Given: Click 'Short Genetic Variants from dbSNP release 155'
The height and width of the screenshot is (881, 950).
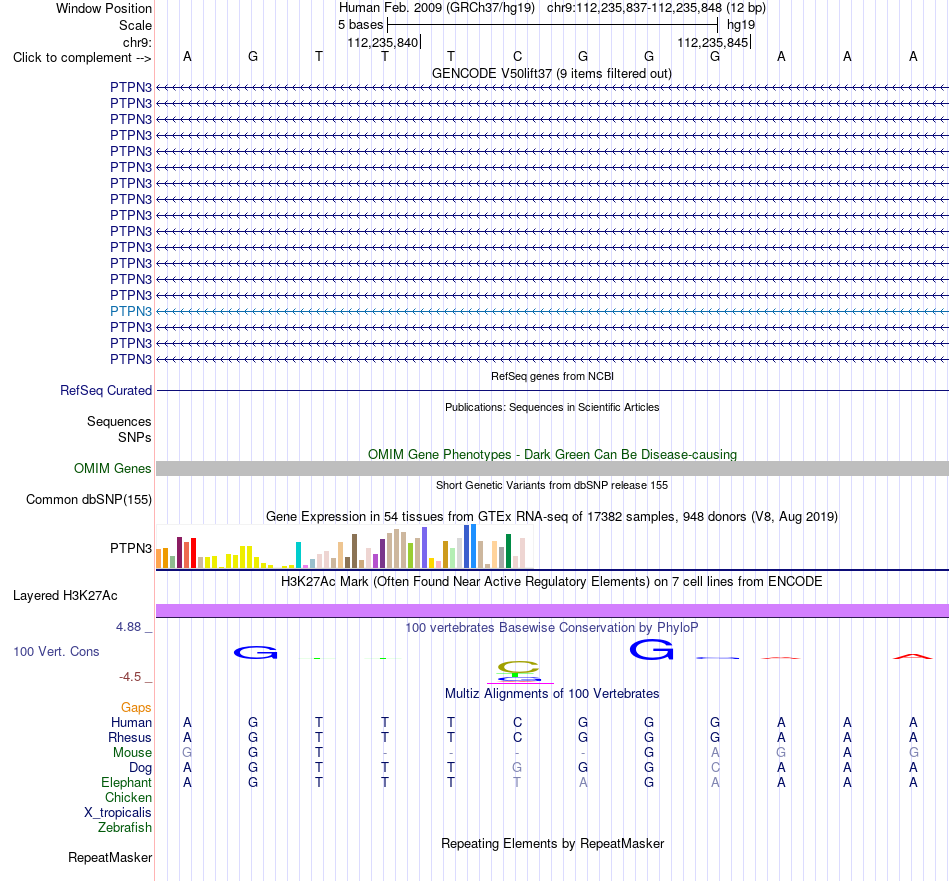Looking at the screenshot, I should (552, 485).
